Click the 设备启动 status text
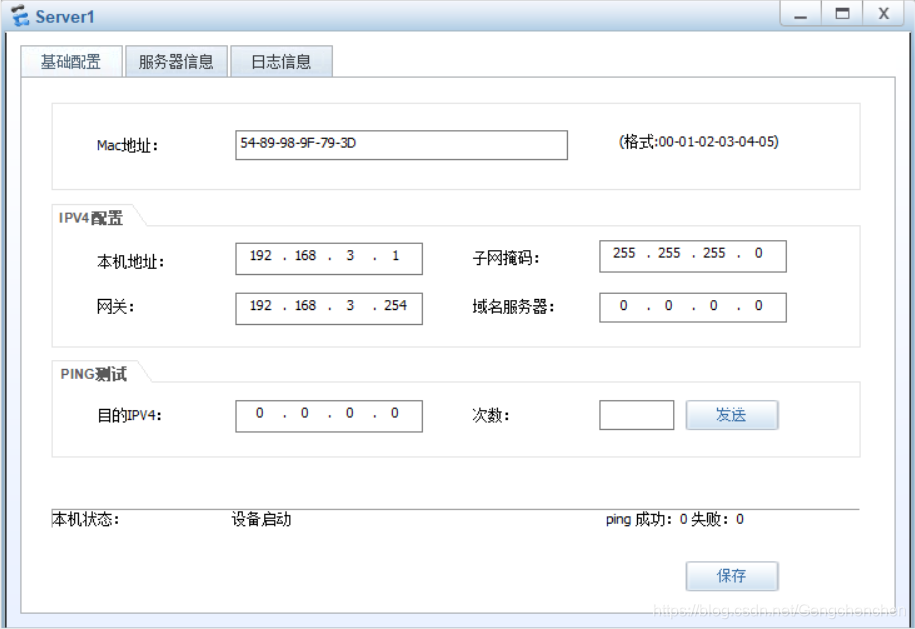 point(261,519)
